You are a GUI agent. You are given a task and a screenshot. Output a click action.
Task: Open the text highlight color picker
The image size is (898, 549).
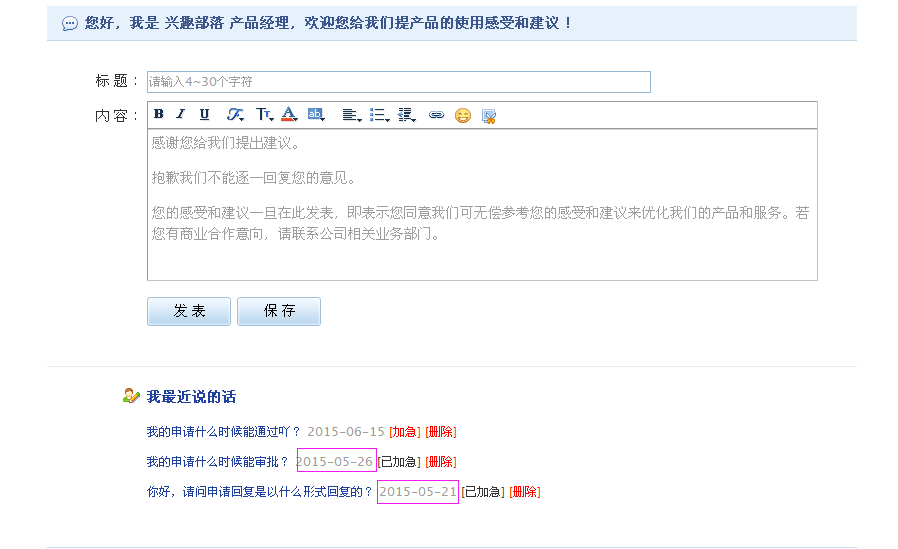(316, 114)
